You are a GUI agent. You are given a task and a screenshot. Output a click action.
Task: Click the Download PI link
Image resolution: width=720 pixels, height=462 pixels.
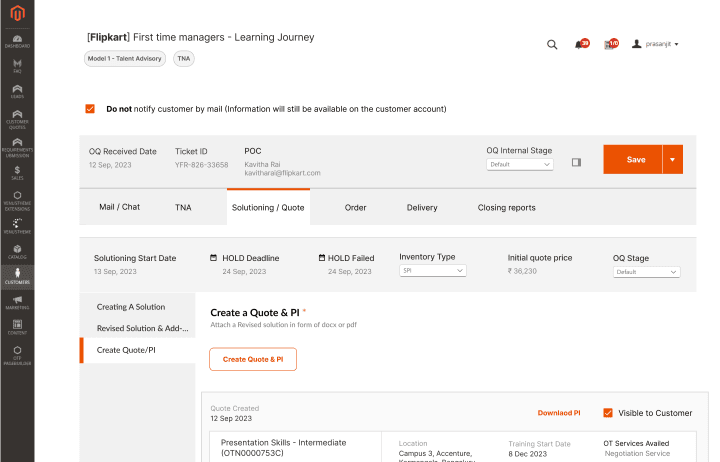[x=559, y=413]
